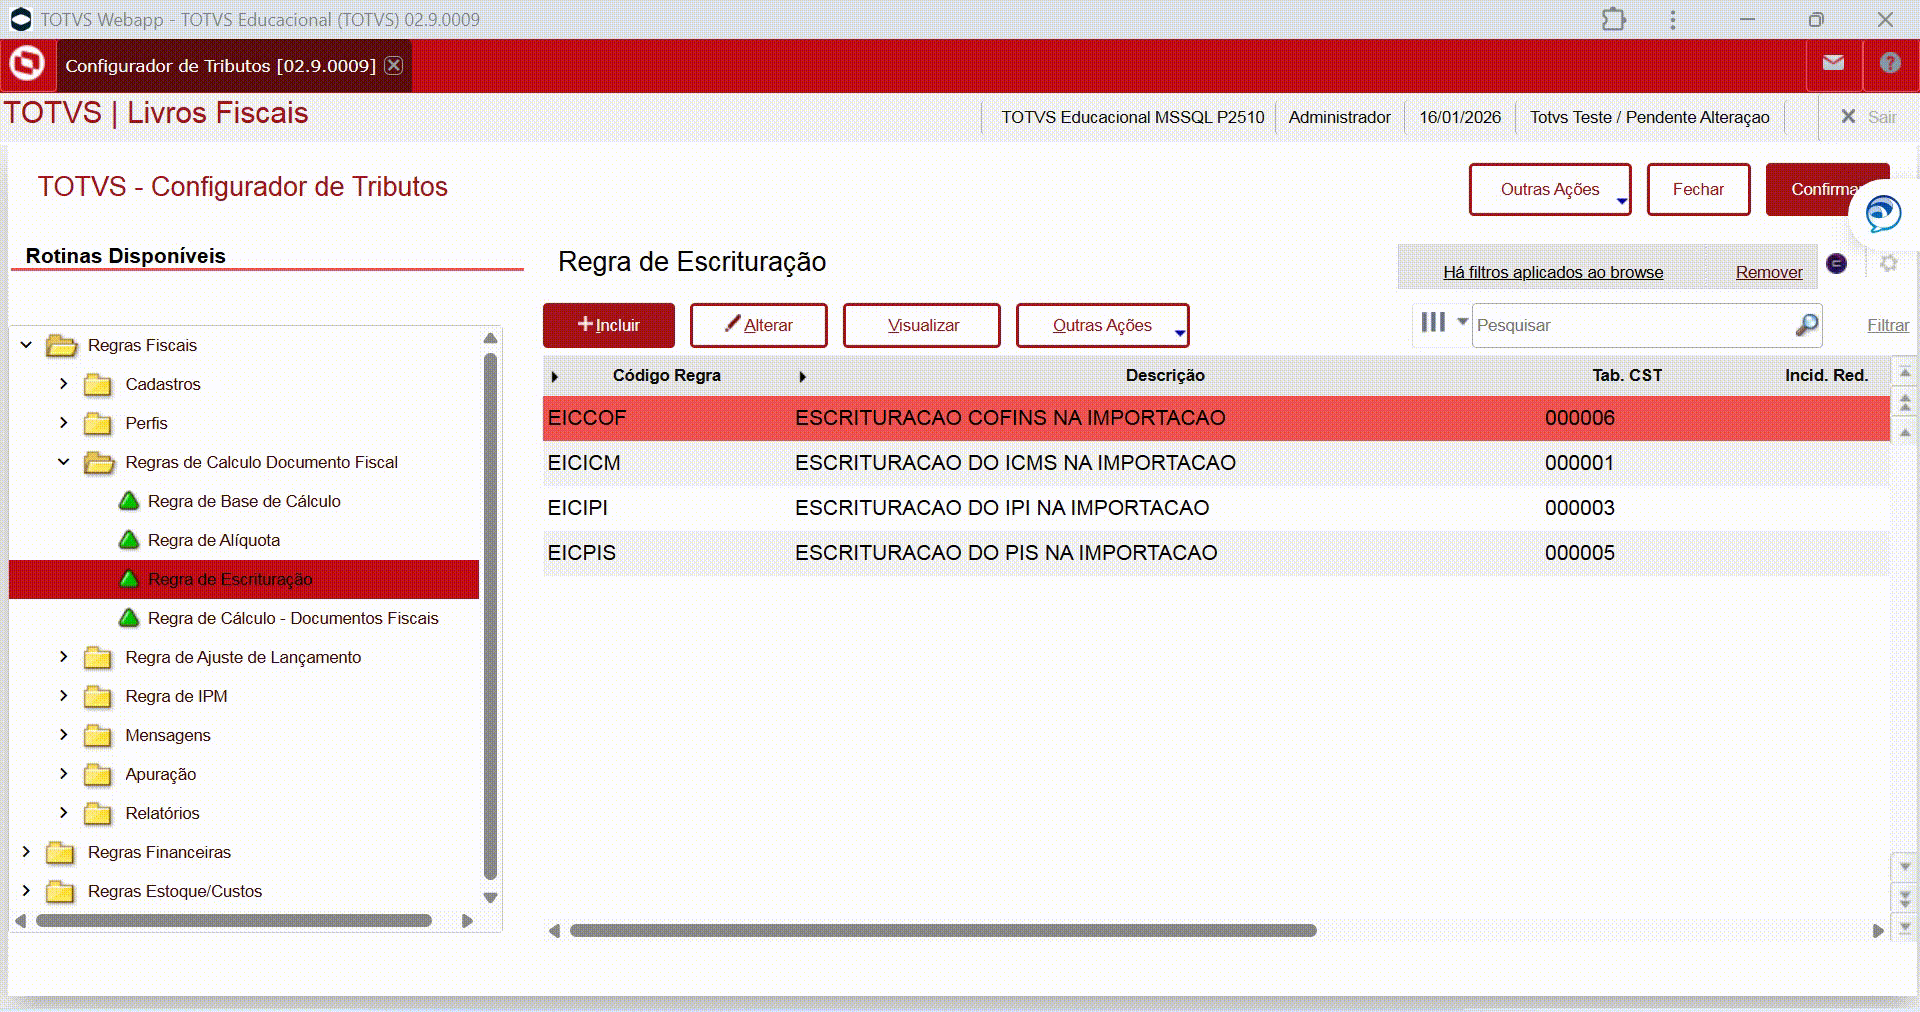Click the Remover filter link
This screenshot has width=1920, height=1012.
[1769, 272]
